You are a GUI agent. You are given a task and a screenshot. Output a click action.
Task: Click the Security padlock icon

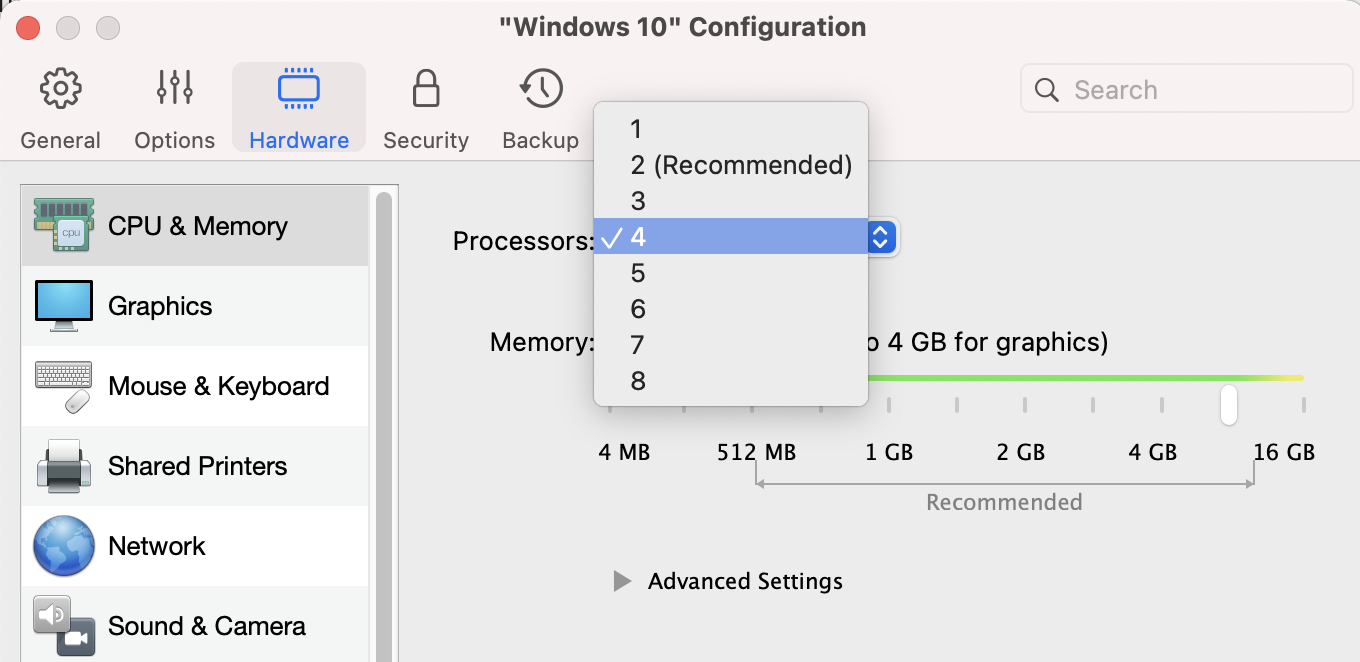[x=426, y=90]
